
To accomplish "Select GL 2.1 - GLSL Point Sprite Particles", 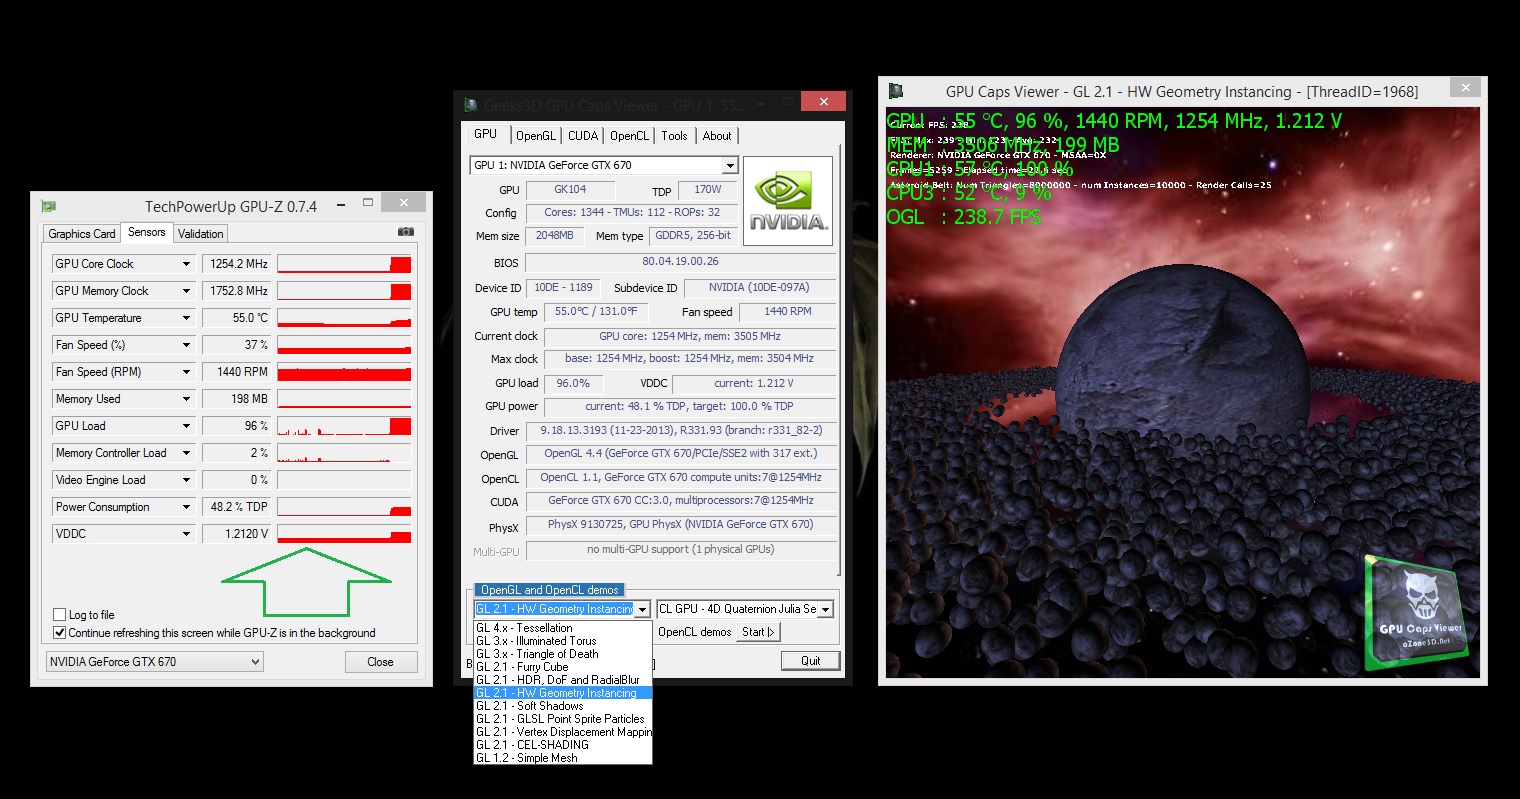I will pyautogui.click(x=563, y=719).
